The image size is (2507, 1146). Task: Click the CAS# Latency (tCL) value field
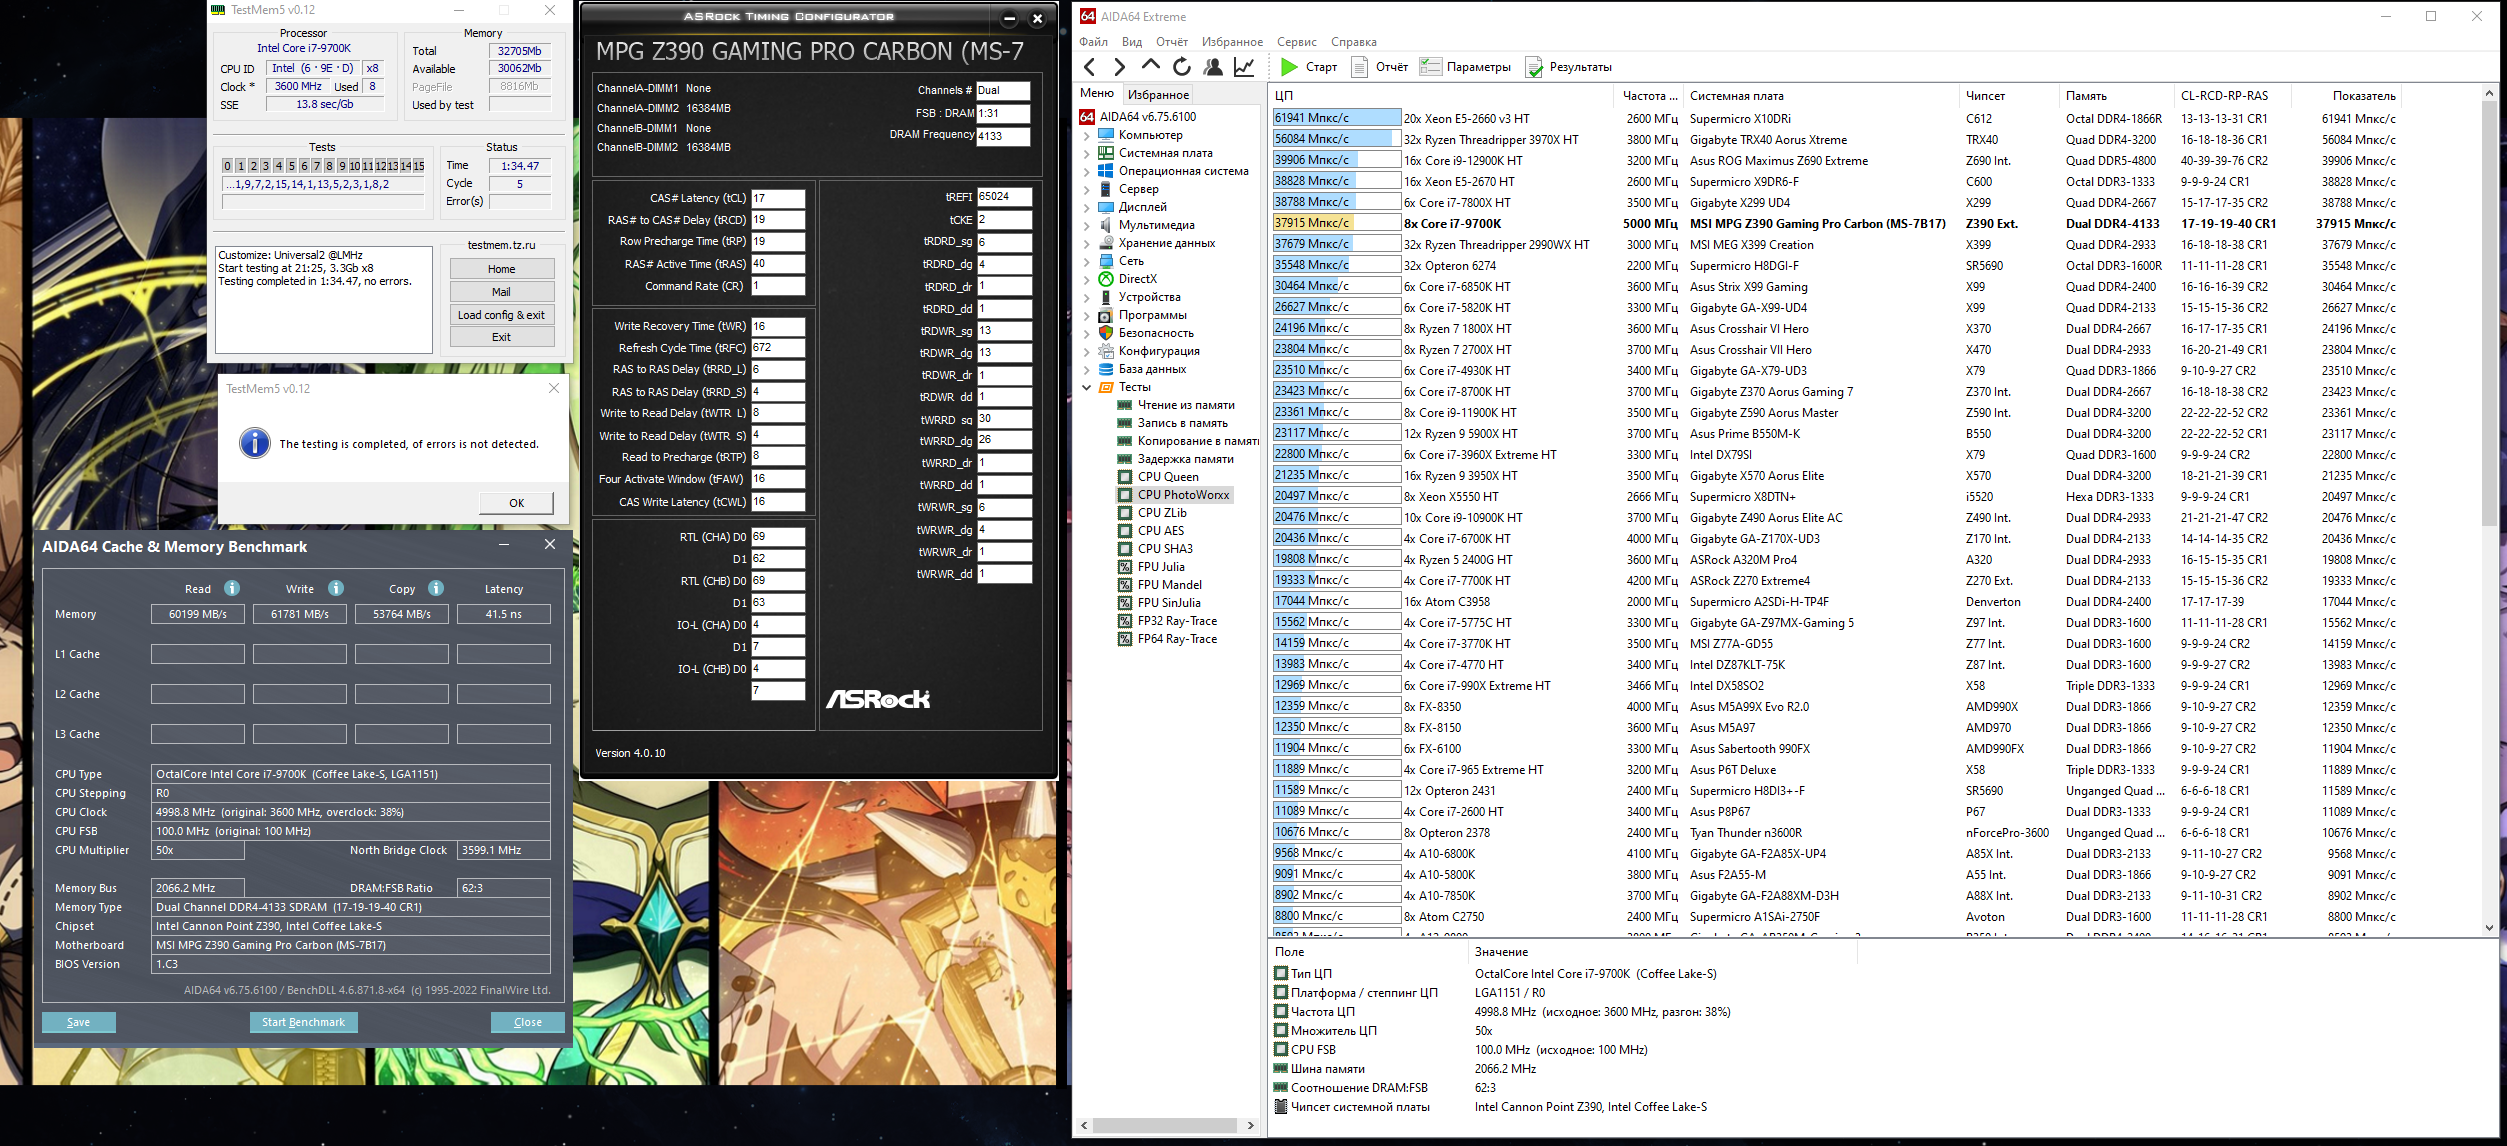point(778,198)
